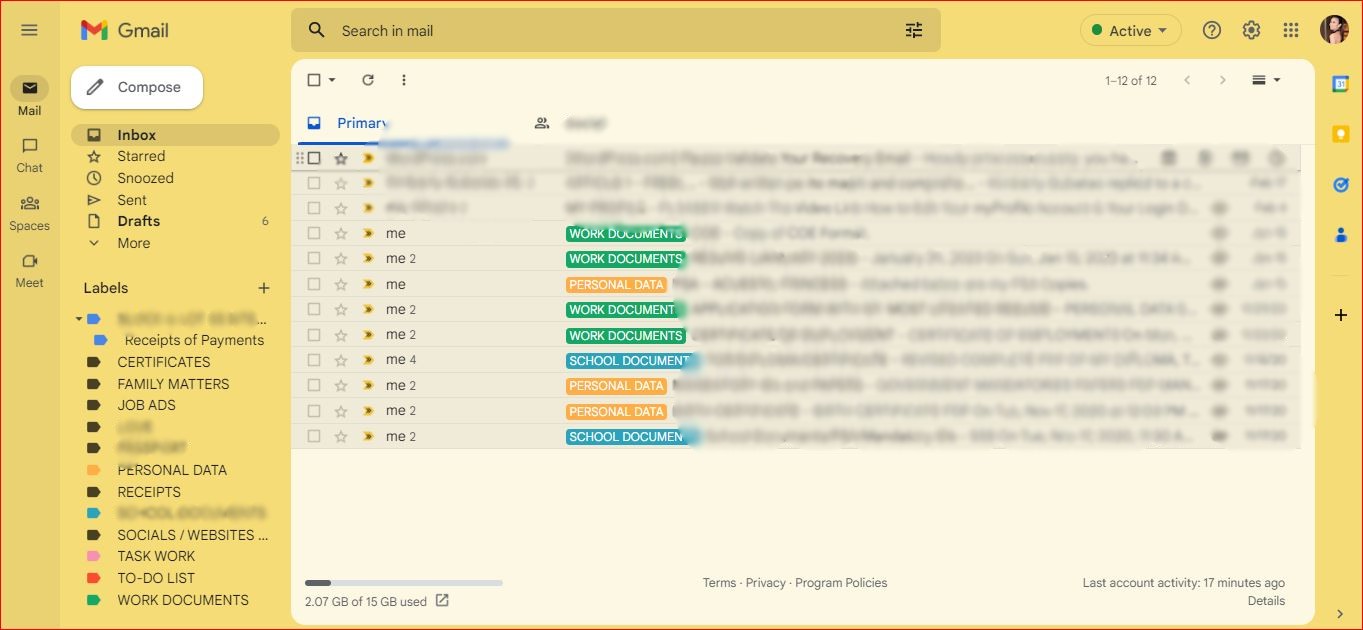Open the Drafts folder
Viewport: 1363px width, 630px height.
click(x=138, y=221)
